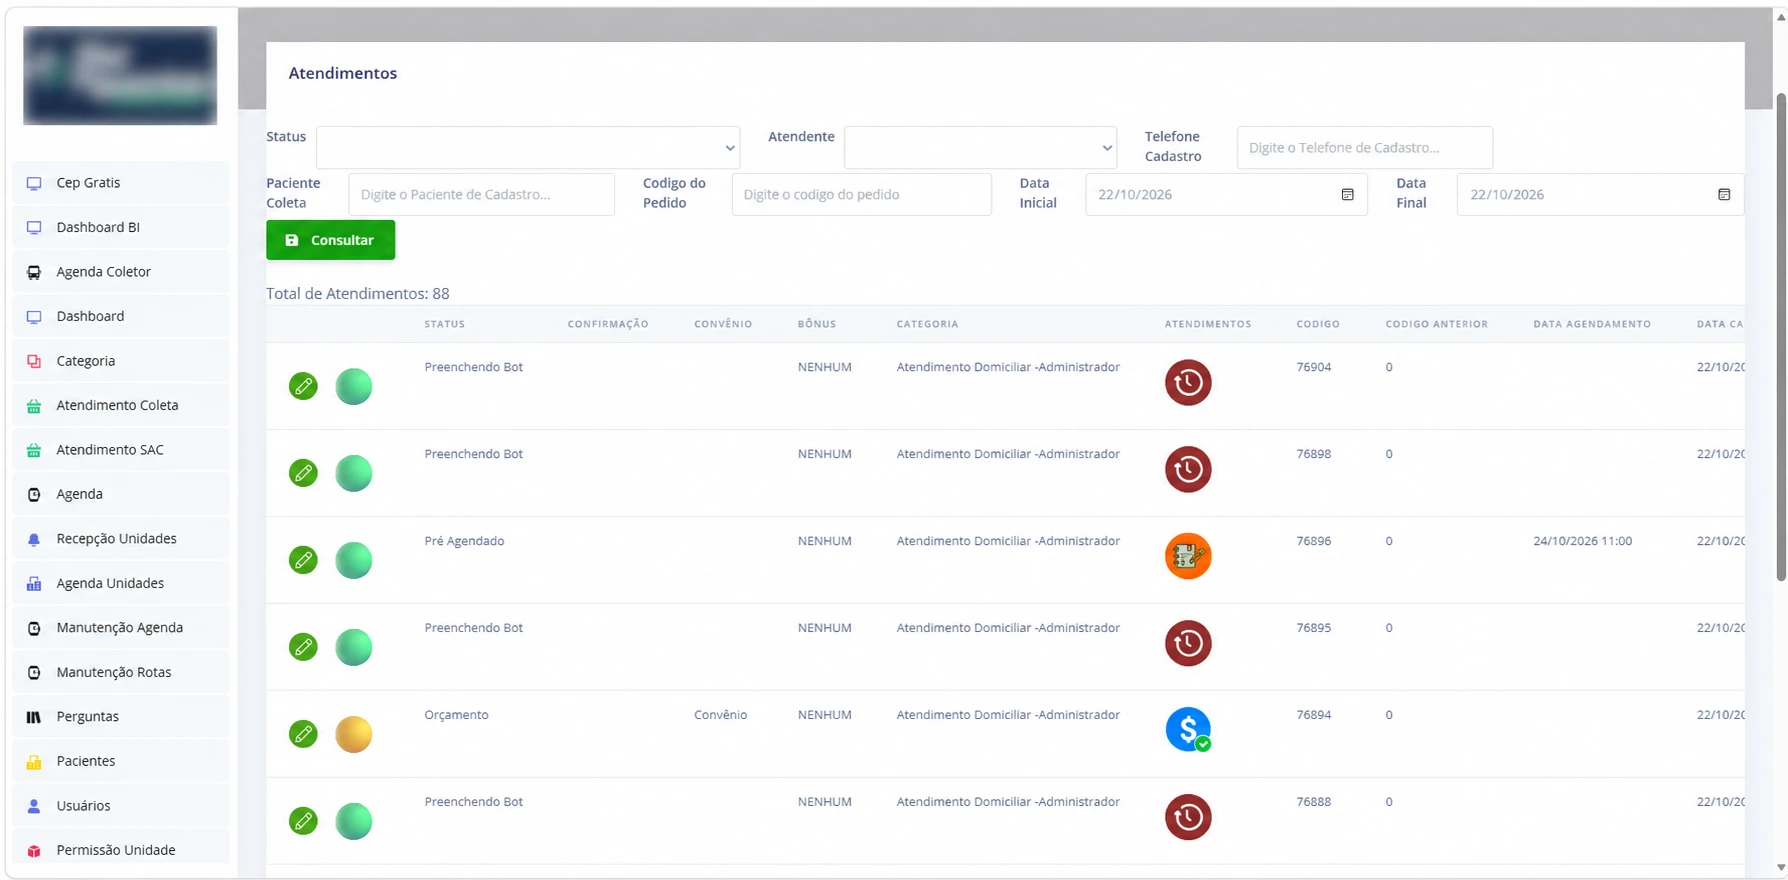The image size is (1788, 880).
Task: Click the STATUS column header
Action: pos(444,324)
